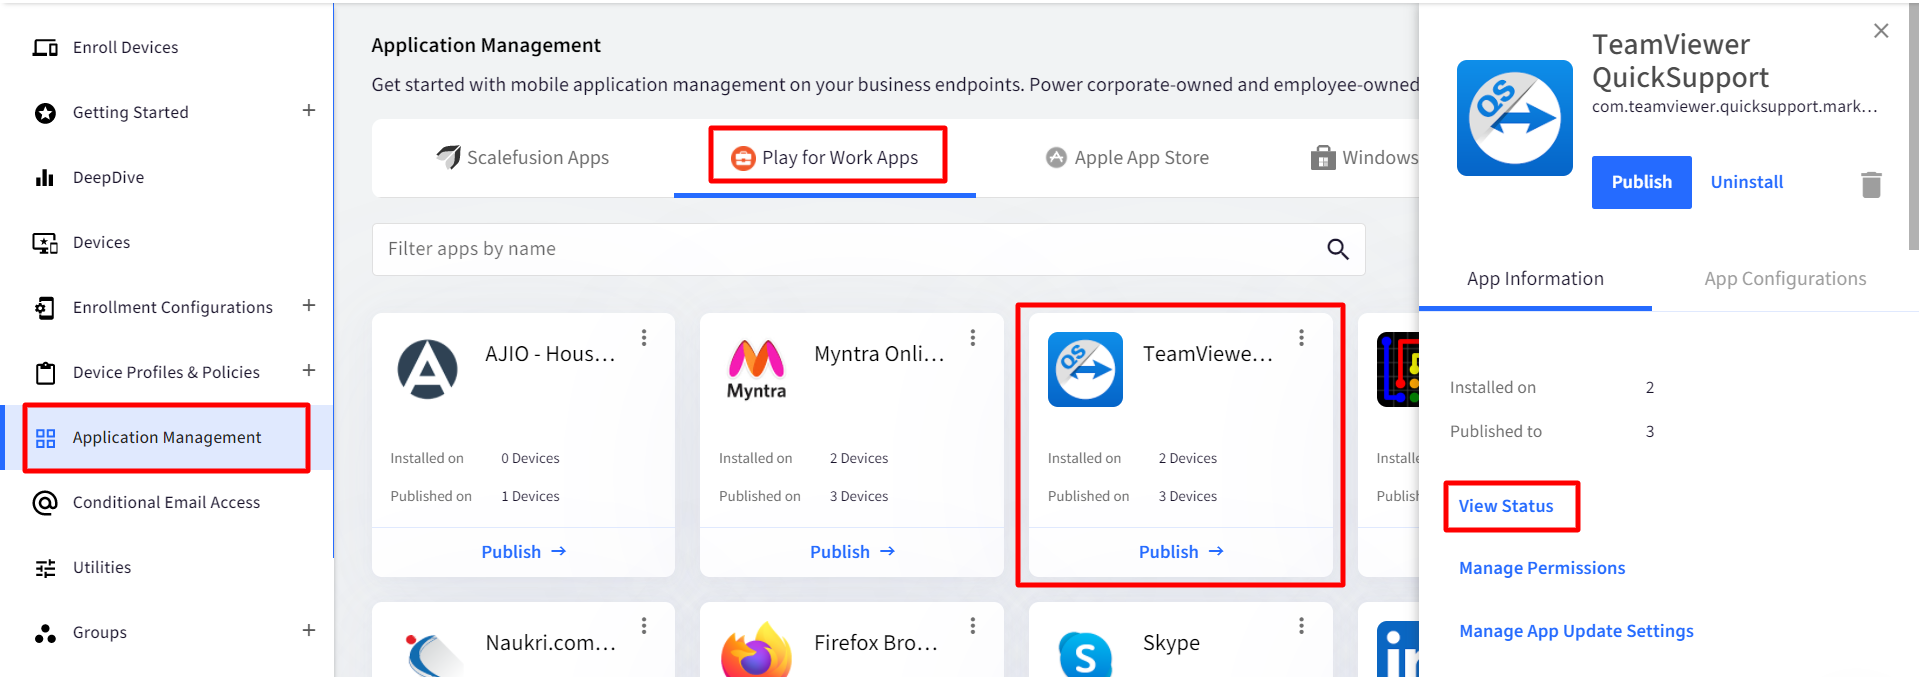Click the Myntra app logo
The height and width of the screenshot is (677, 1919).
tap(756, 369)
